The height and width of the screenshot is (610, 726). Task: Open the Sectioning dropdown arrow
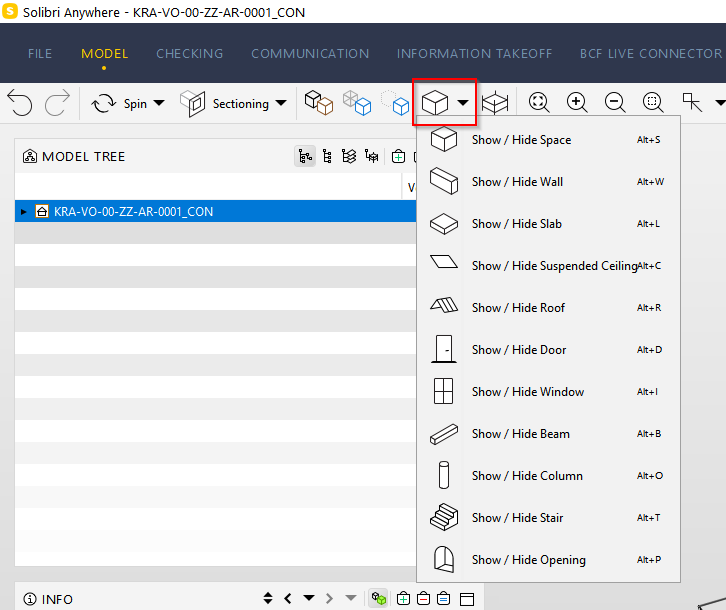click(281, 103)
